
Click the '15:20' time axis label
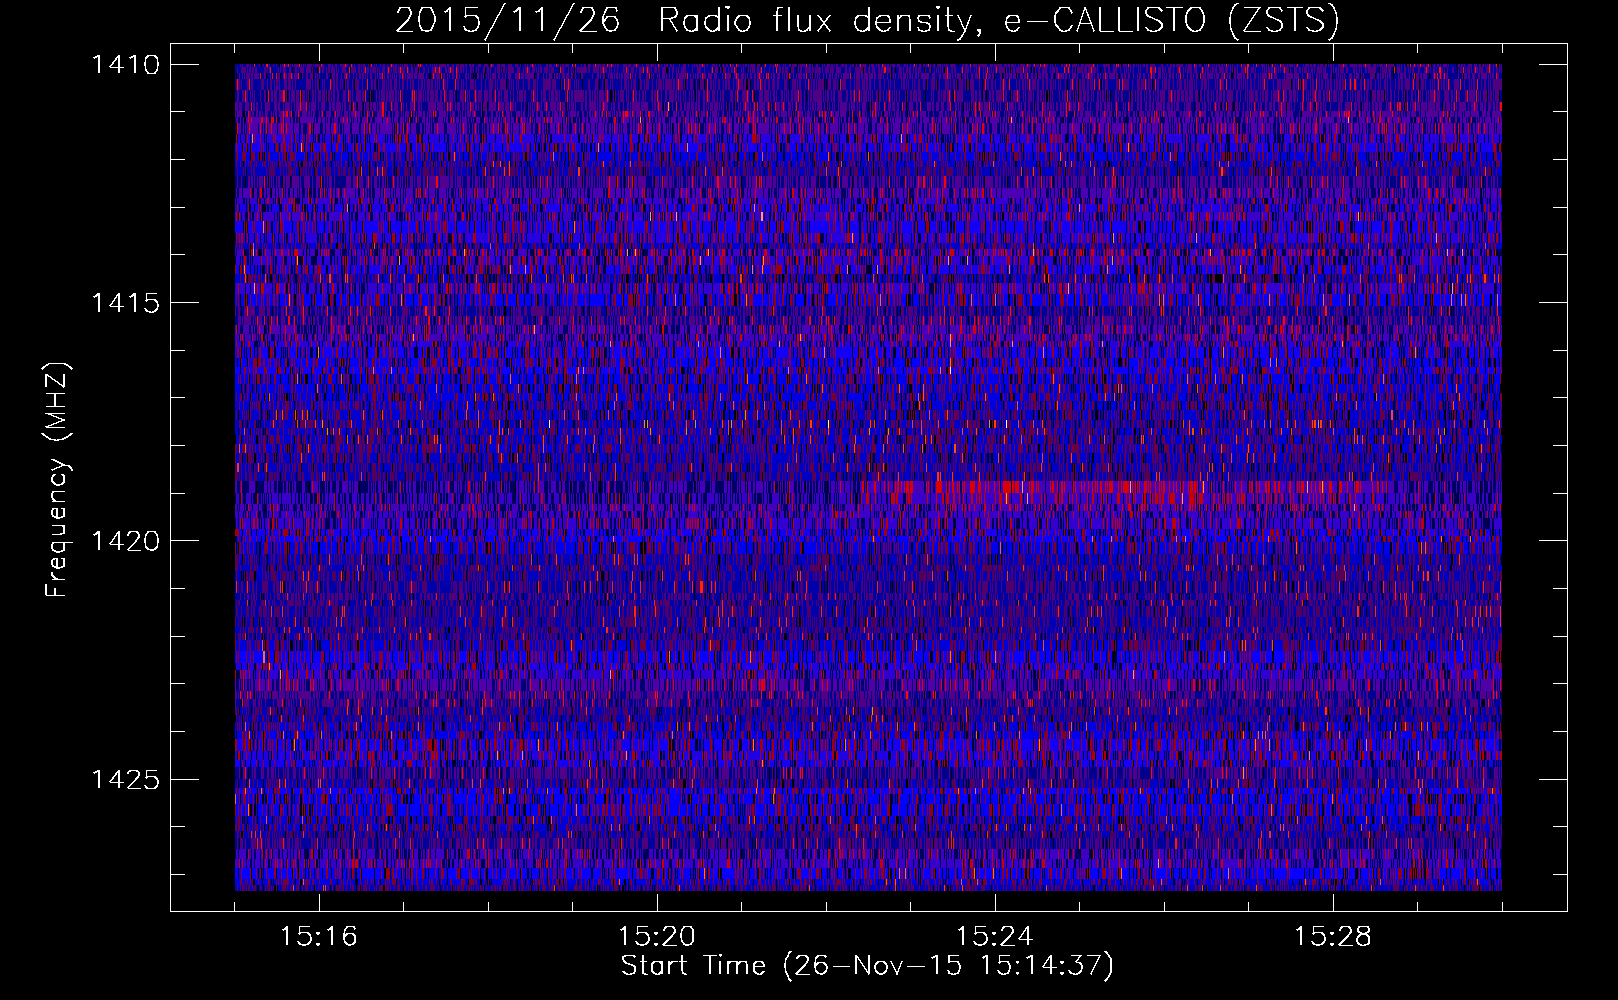pos(657,937)
